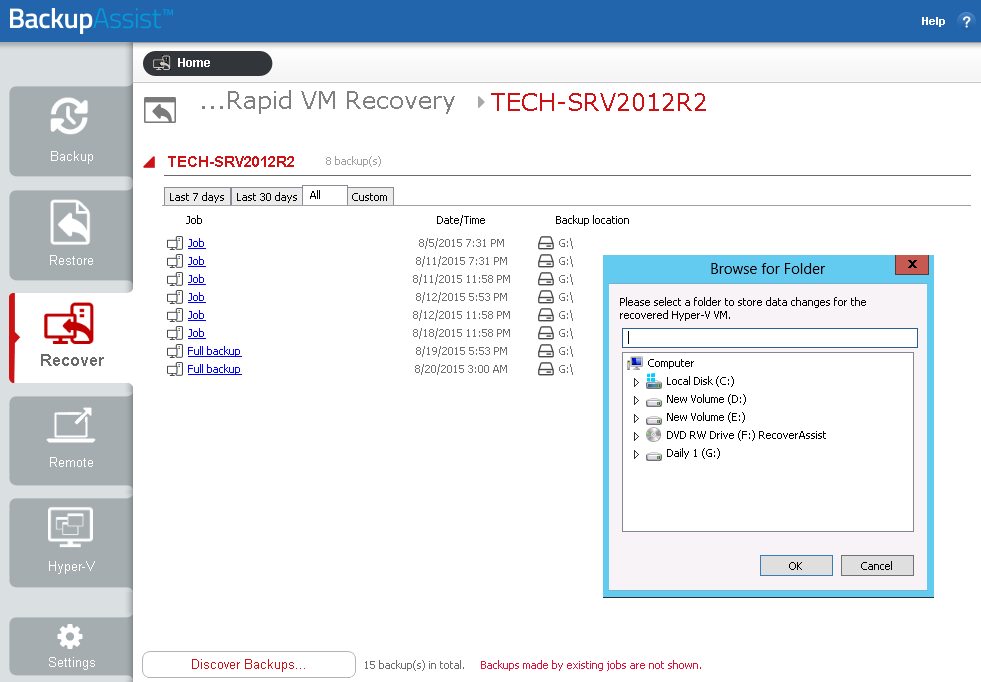This screenshot has width=981, height=682.
Task: Close the Browse for Folder dialog
Action: pos(912,265)
